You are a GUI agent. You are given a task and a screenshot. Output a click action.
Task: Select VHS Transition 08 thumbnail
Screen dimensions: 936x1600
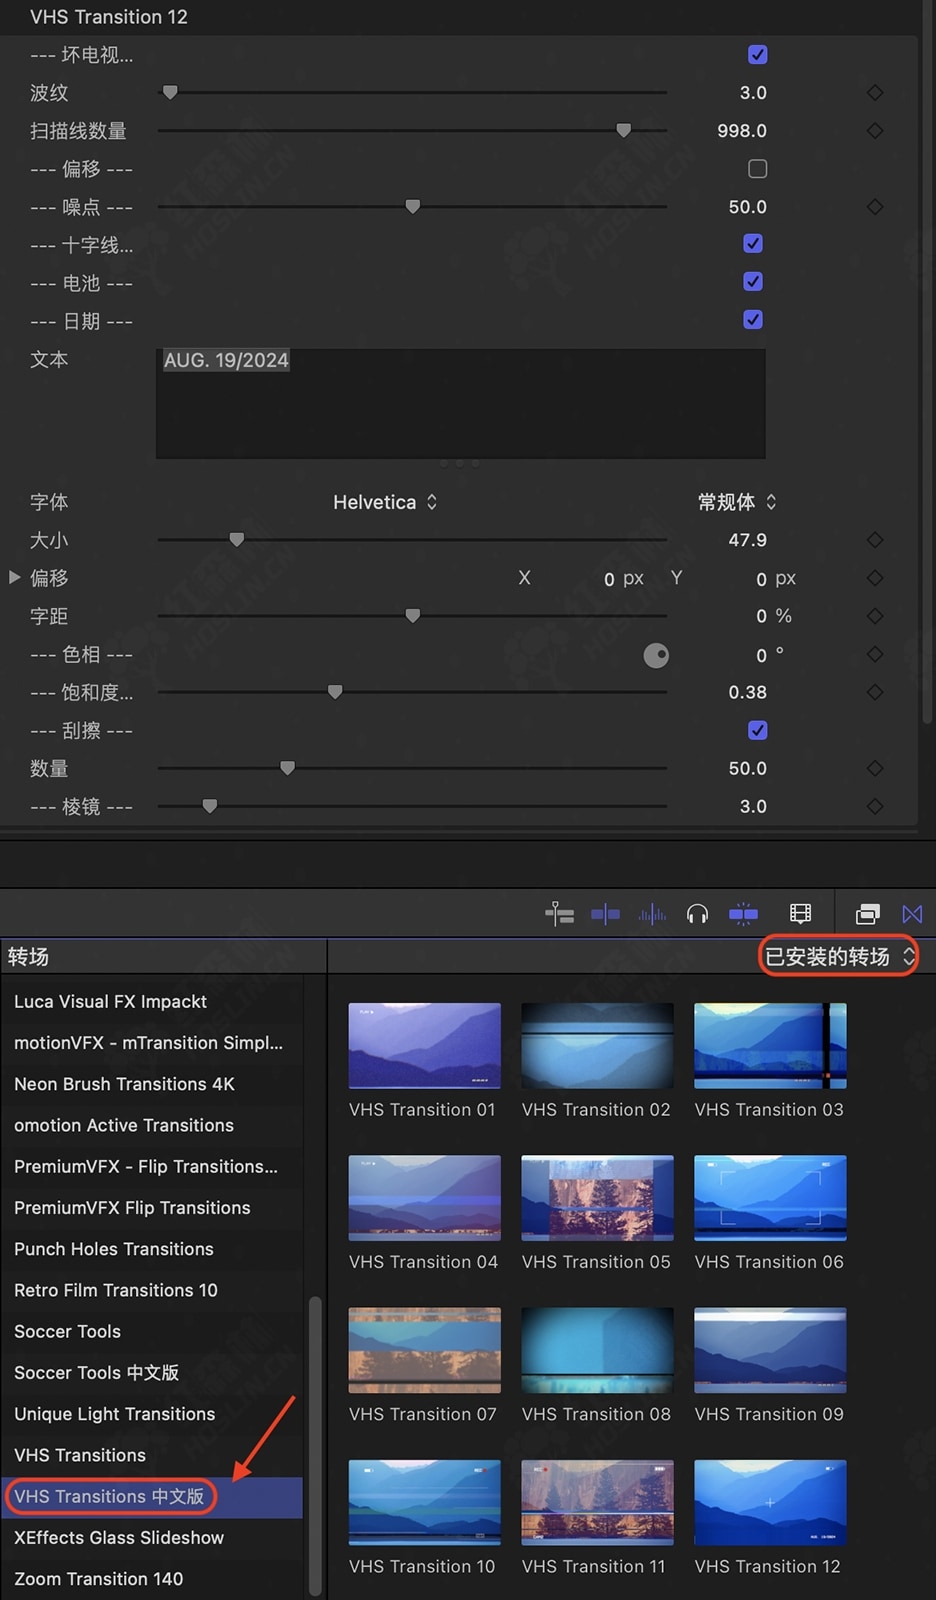point(597,1350)
